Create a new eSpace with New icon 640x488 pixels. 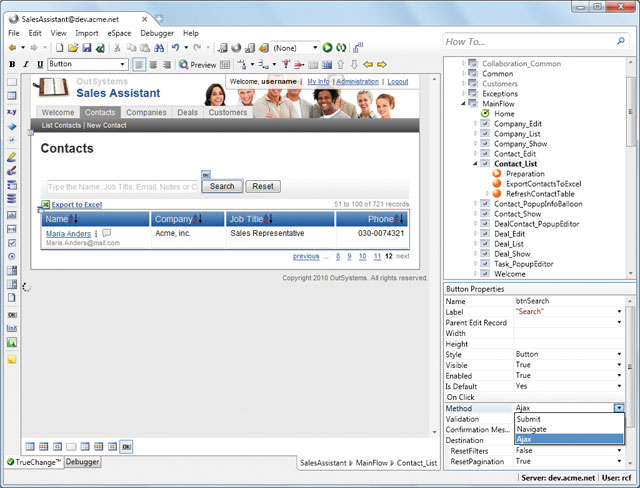pos(60,48)
